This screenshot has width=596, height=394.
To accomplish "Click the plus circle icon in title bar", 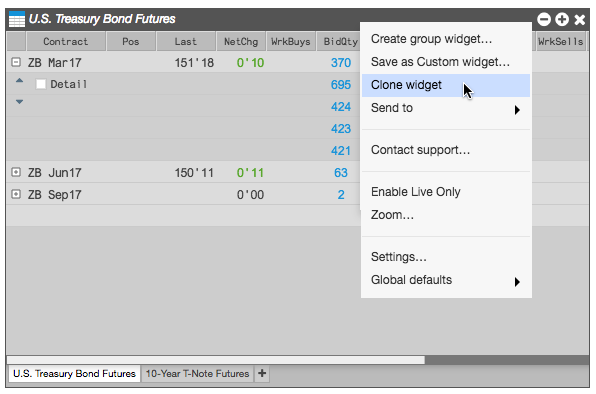I will point(562,19).
